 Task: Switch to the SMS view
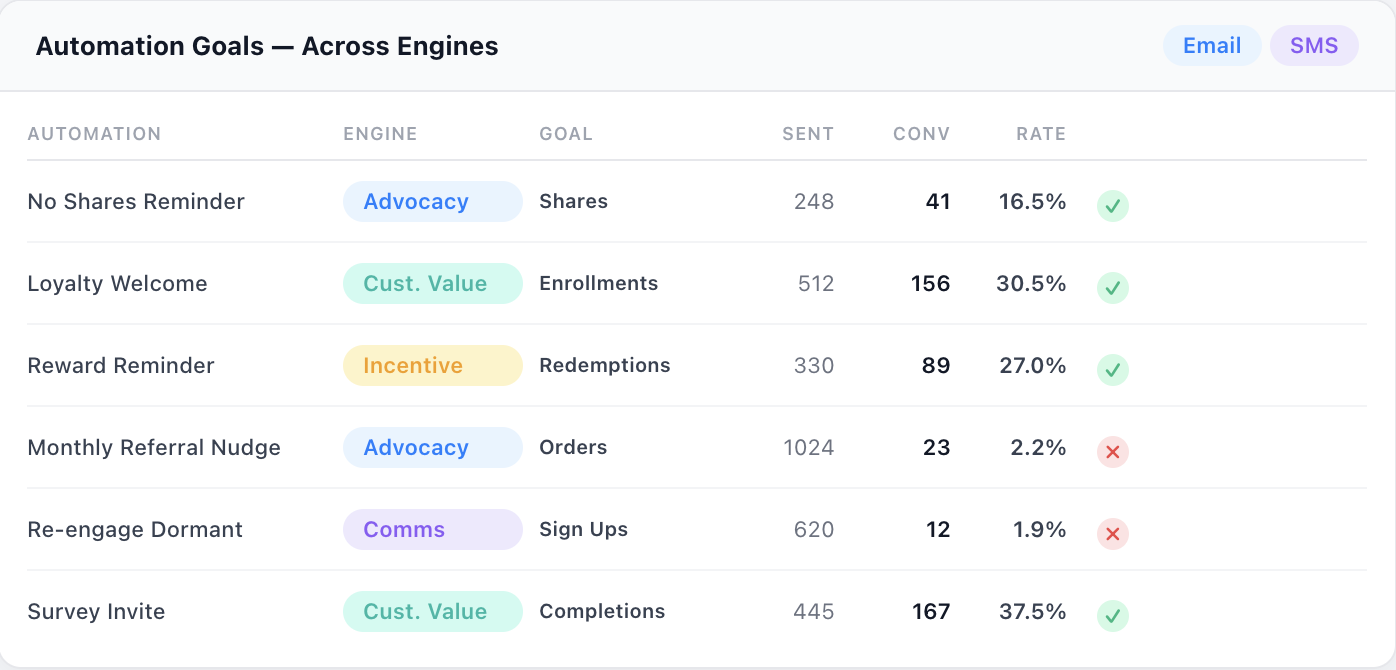coord(1314,45)
